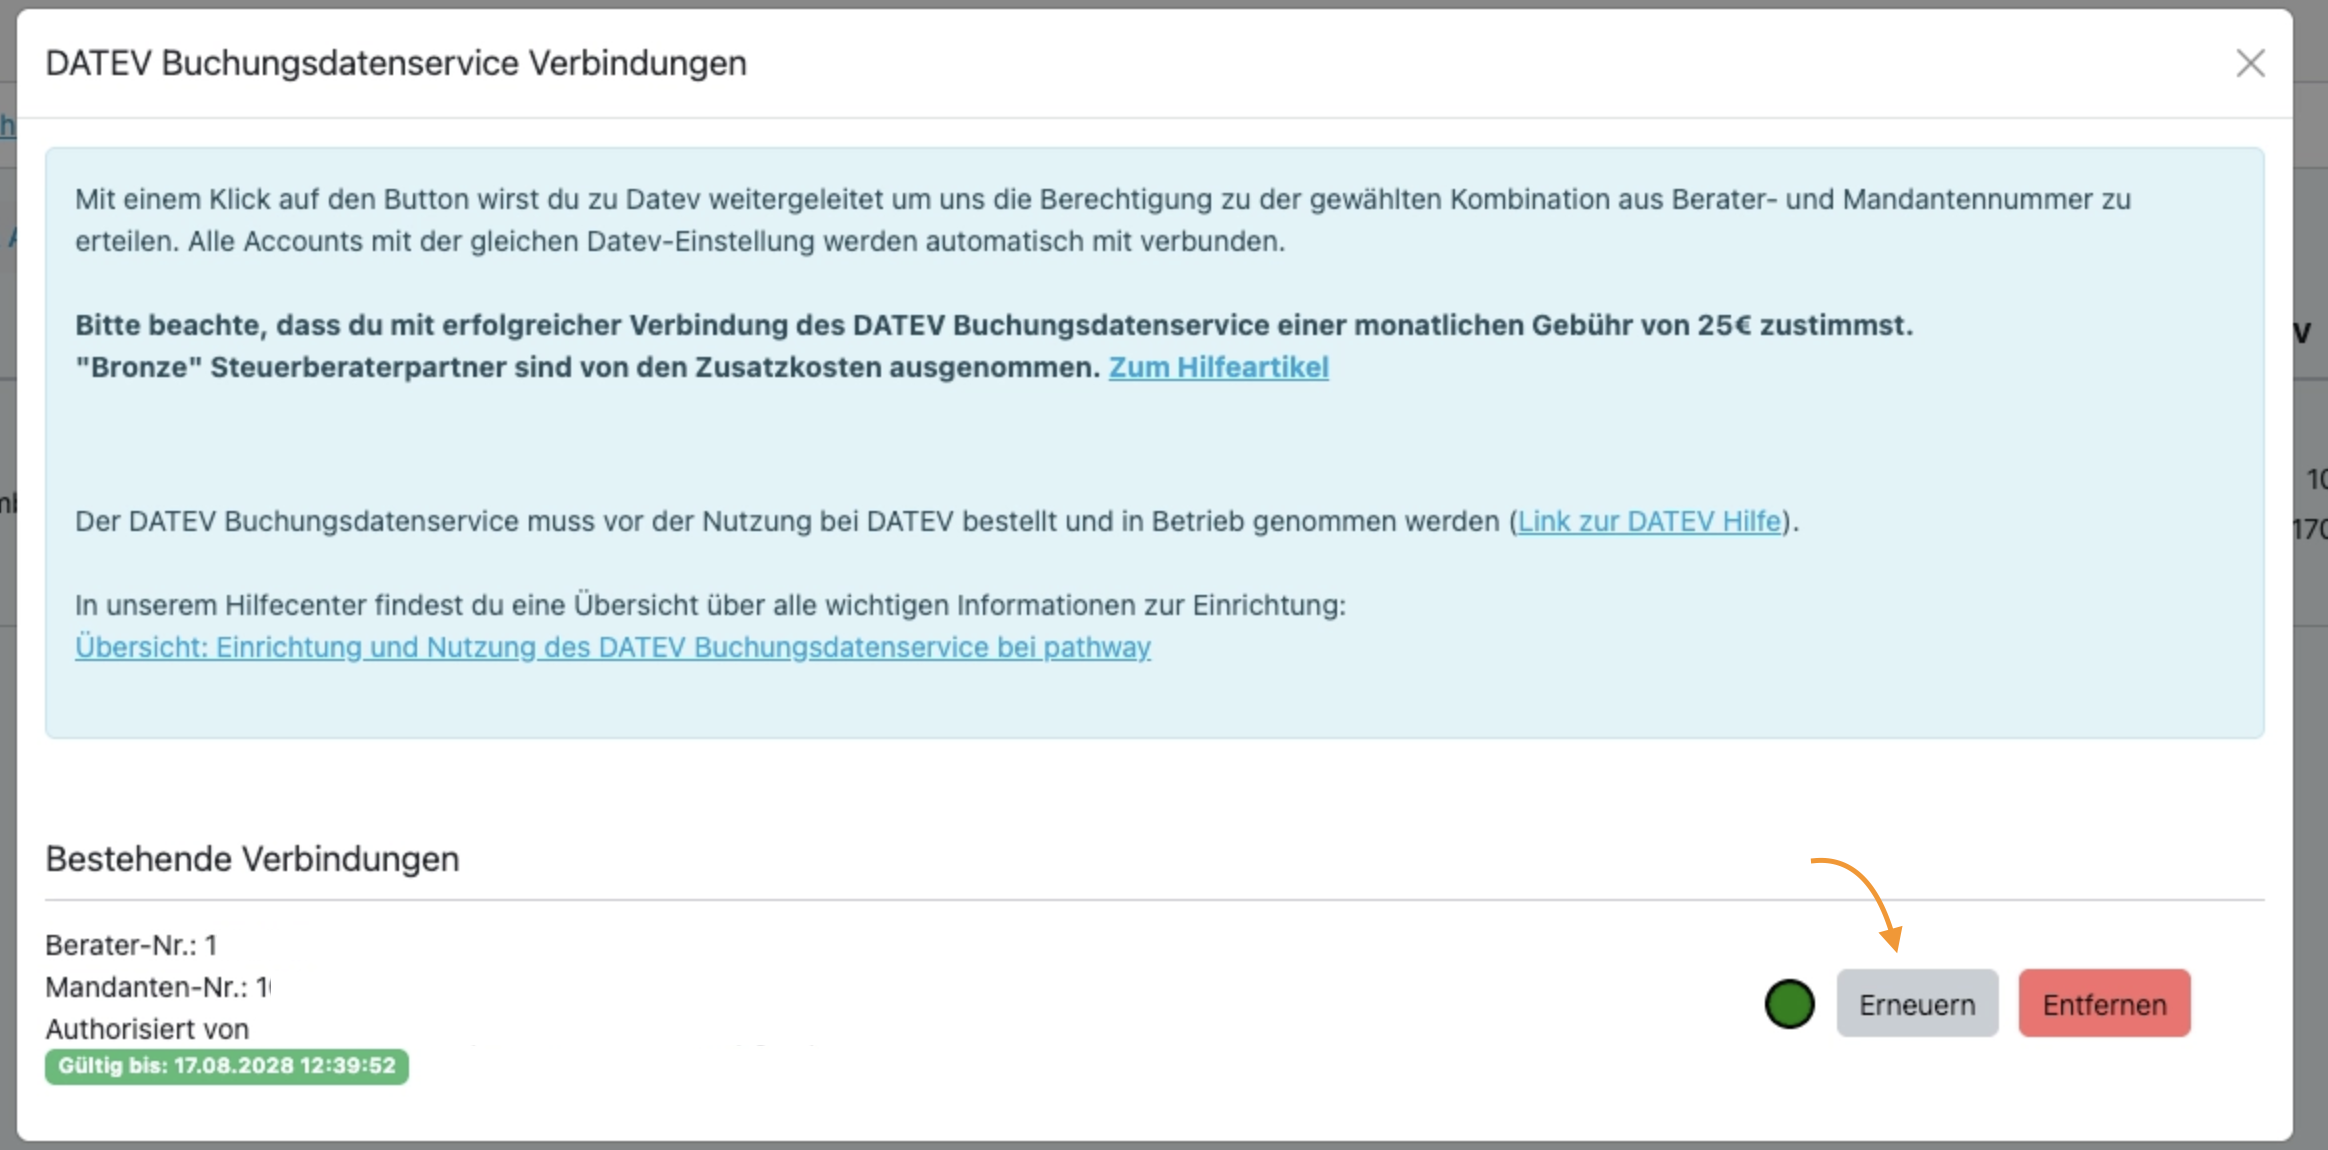The image size is (2328, 1150).
Task: Click the Erneuern button
Action: 1917,1003
